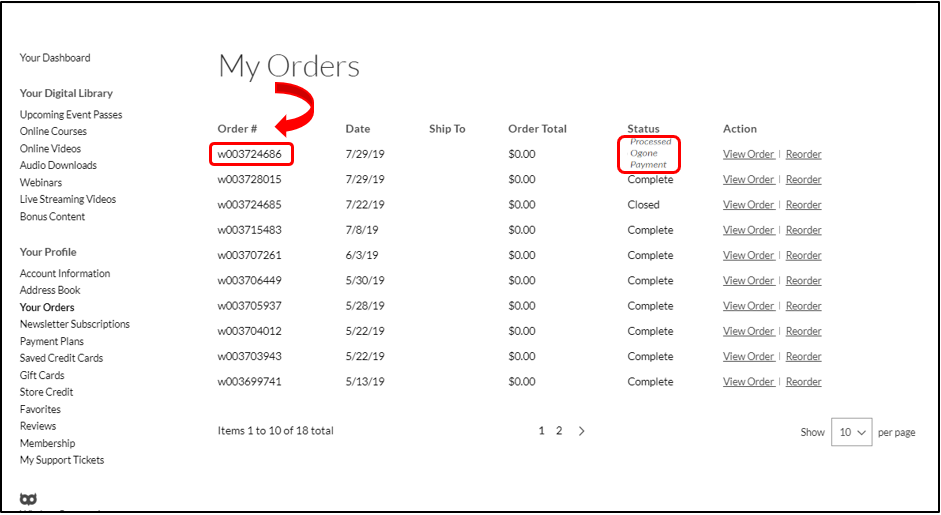View Order for w003724686
The width and height of the screenshot is (941, 515).
(x=748, y=154)
